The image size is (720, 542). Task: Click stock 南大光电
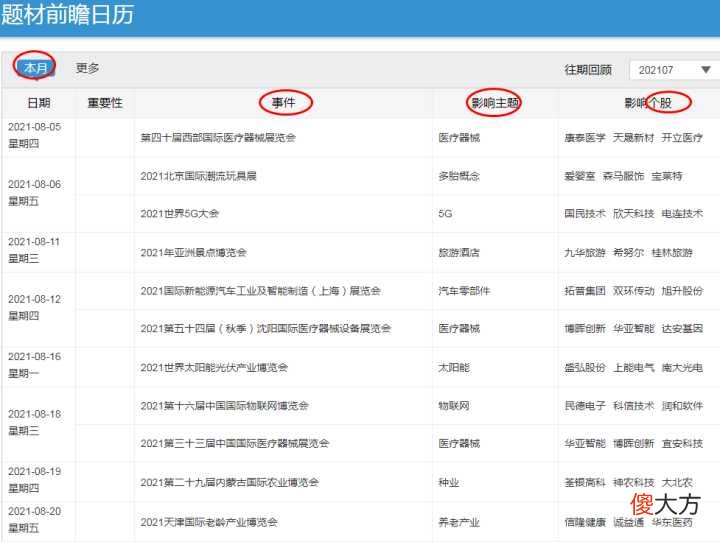point(682,367)
